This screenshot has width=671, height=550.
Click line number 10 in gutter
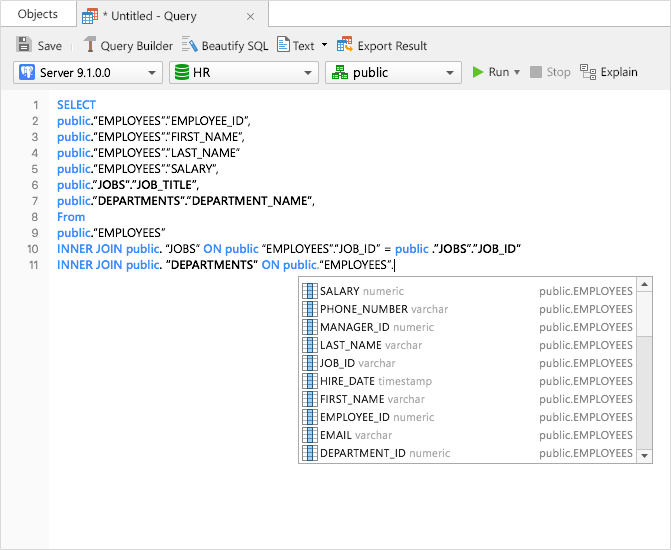pyautogui.click(x=33, y=249)
